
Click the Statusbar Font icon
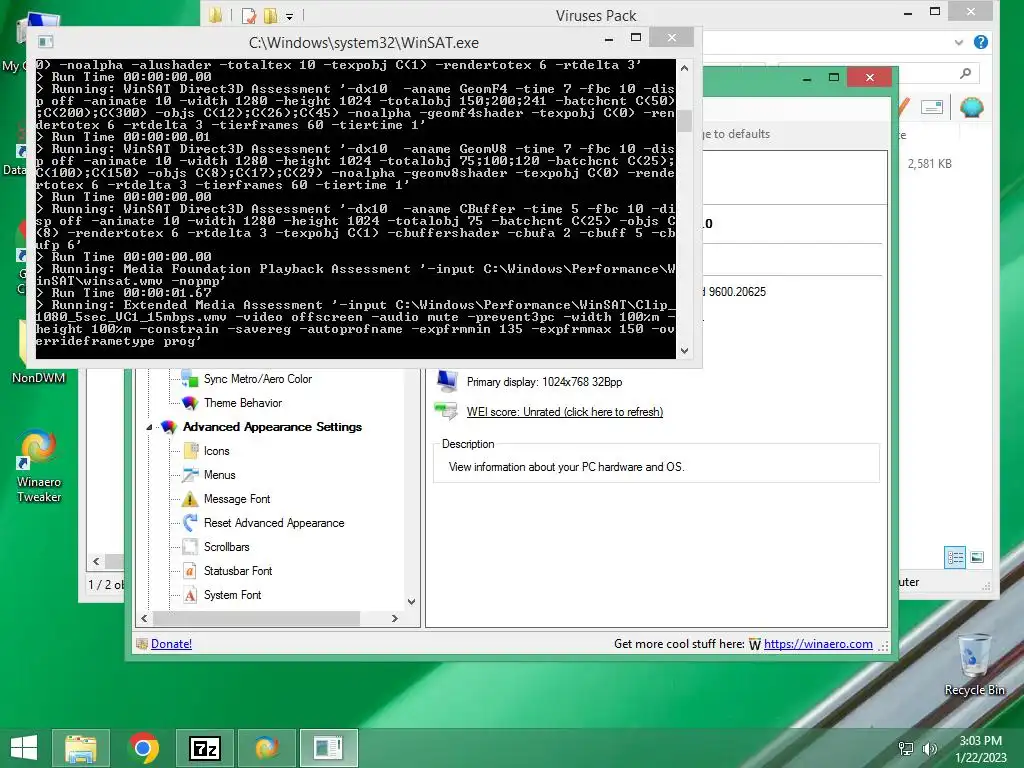tap(190, 571)
